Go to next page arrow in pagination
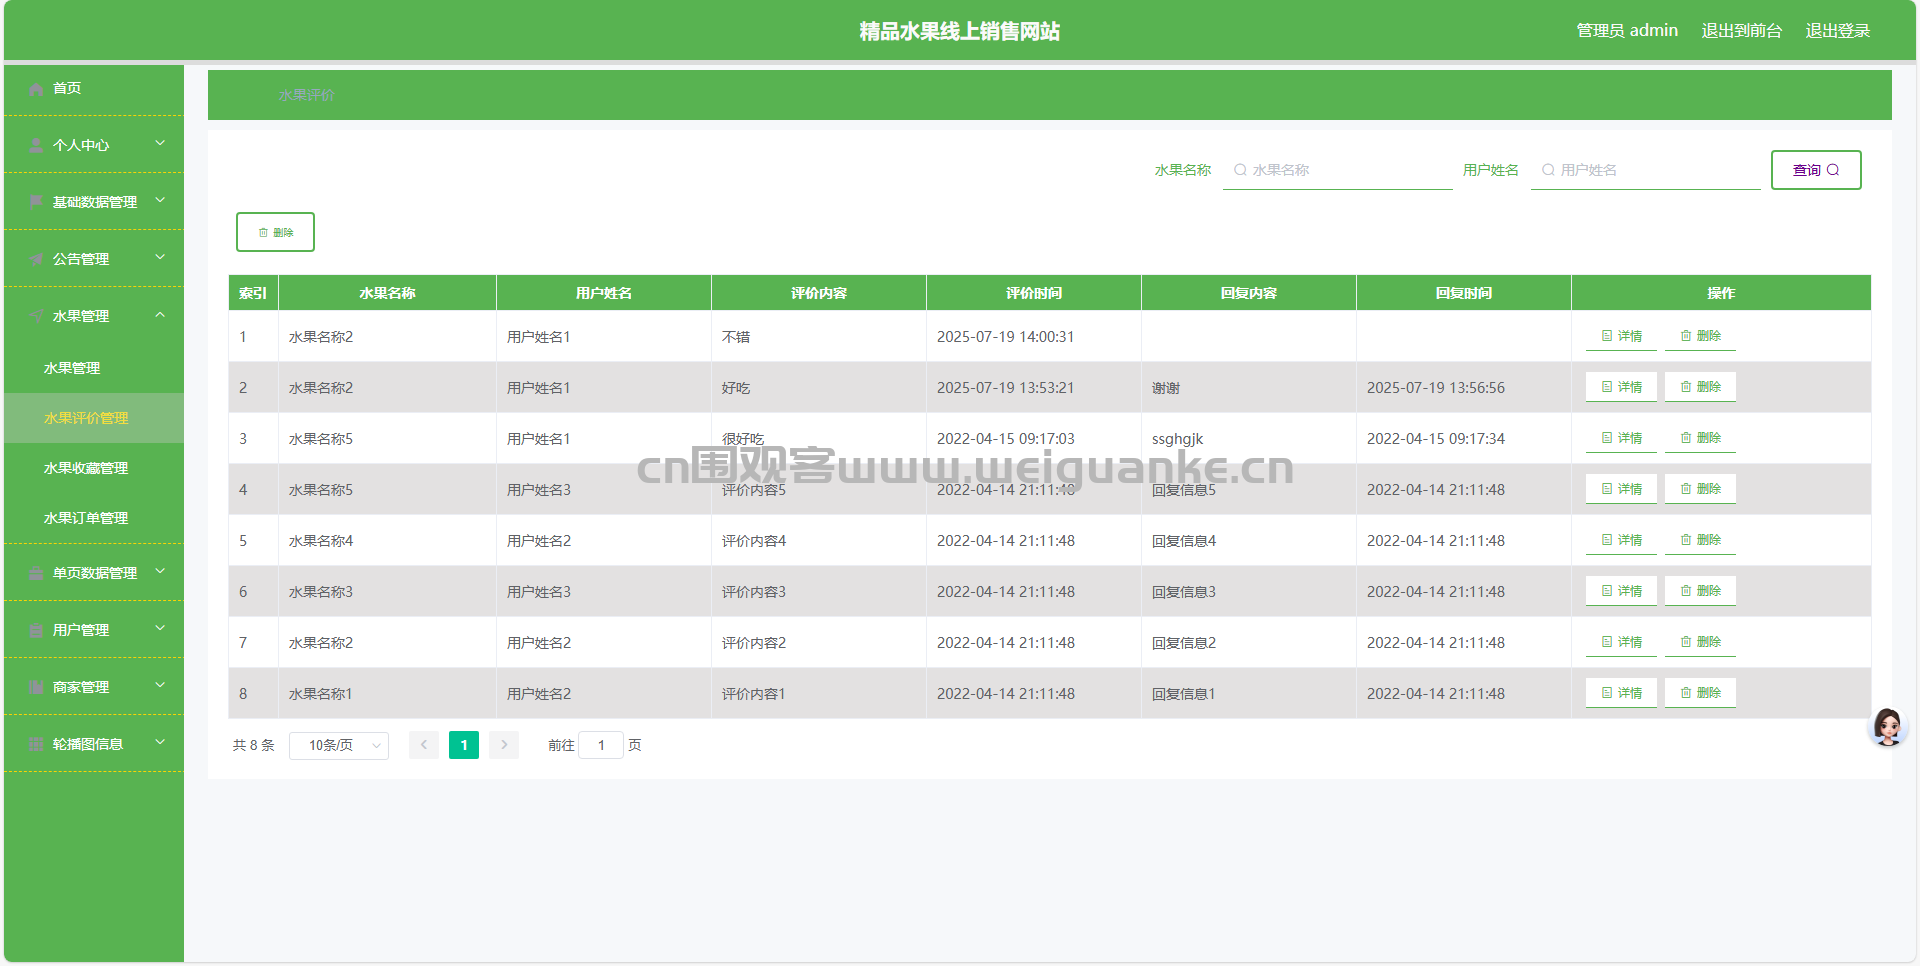The height and width of the screenshot is (966, 1920). [504, 745]
